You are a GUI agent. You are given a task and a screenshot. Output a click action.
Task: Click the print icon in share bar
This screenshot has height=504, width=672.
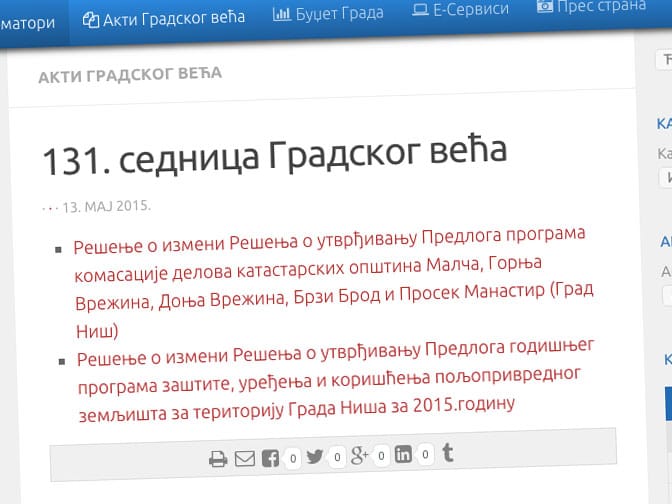[x=218, y=460]
